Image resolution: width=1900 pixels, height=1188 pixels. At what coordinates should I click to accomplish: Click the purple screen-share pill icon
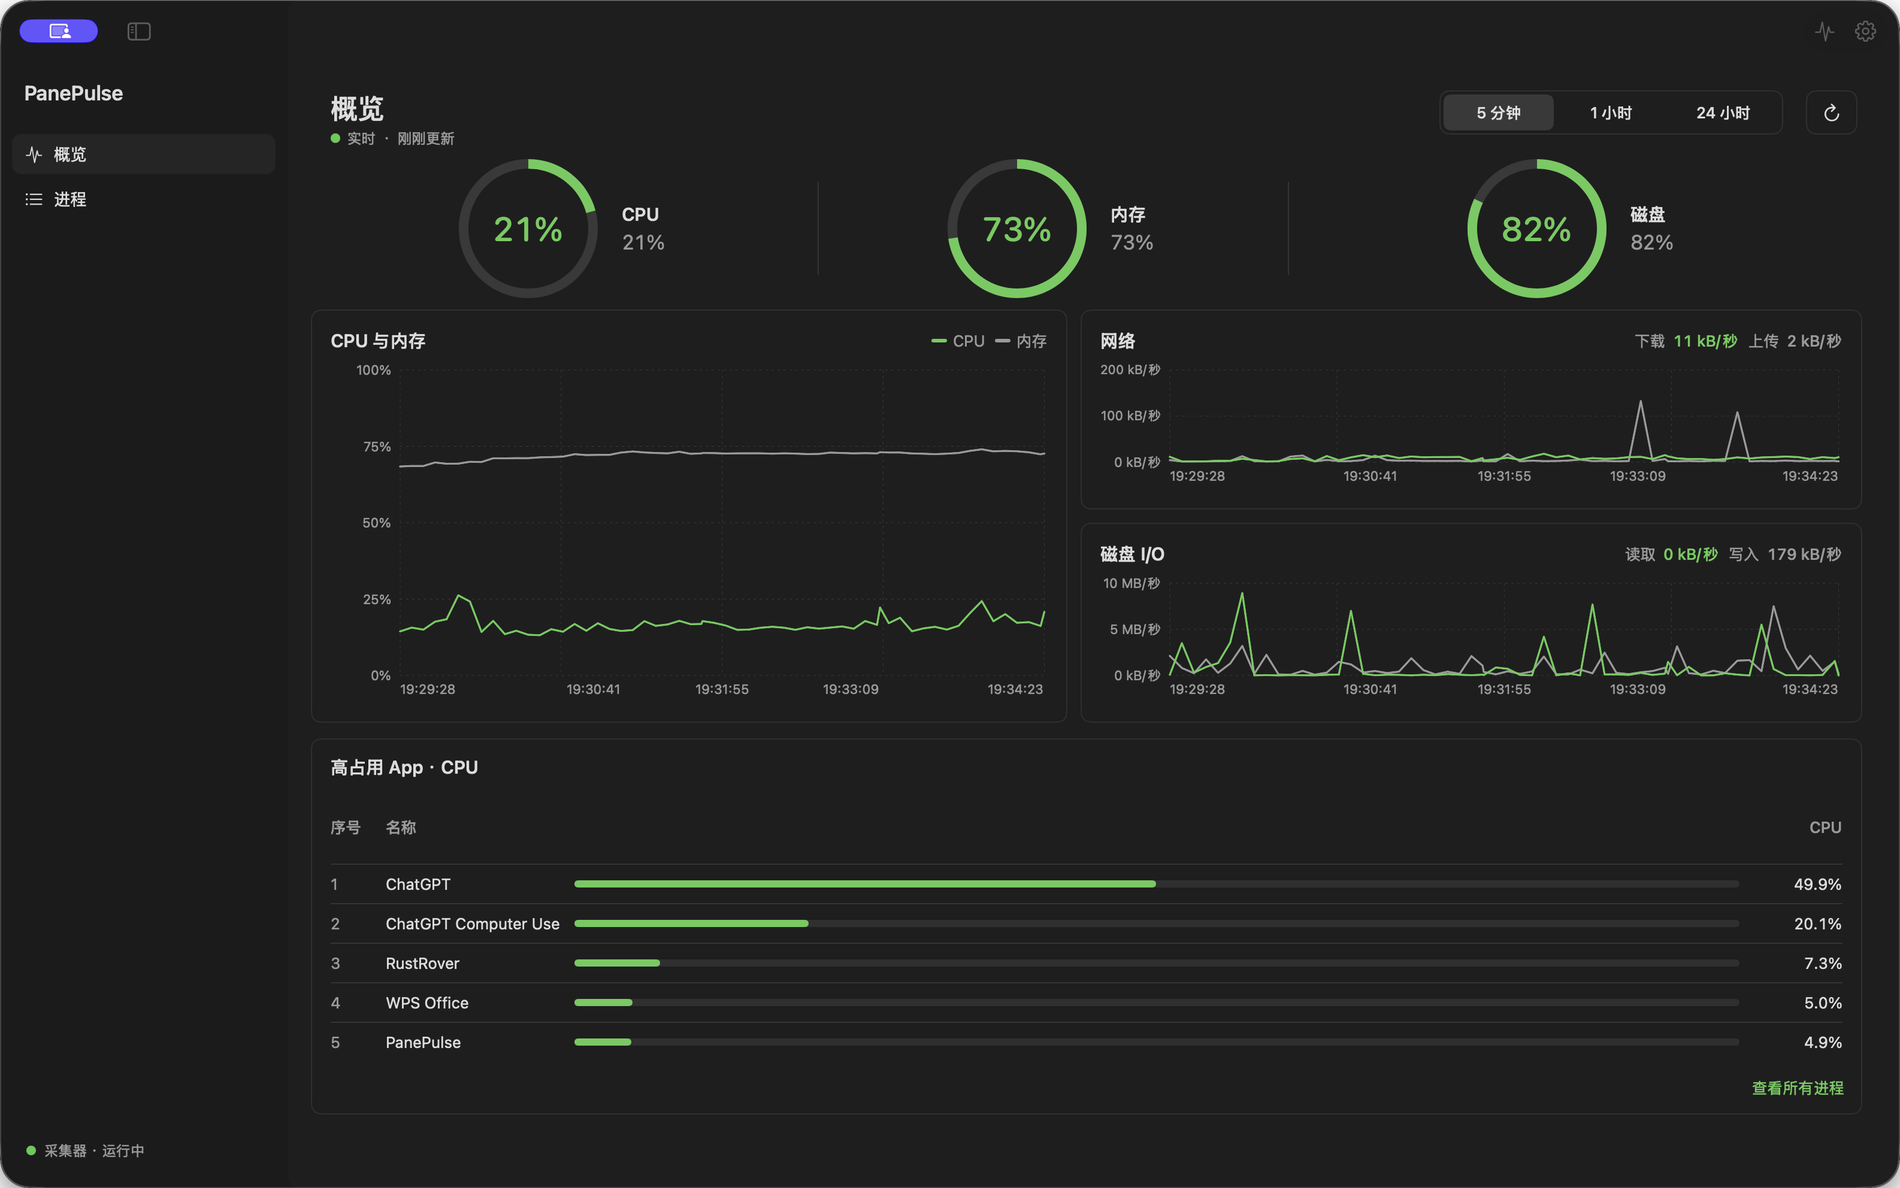59,31
